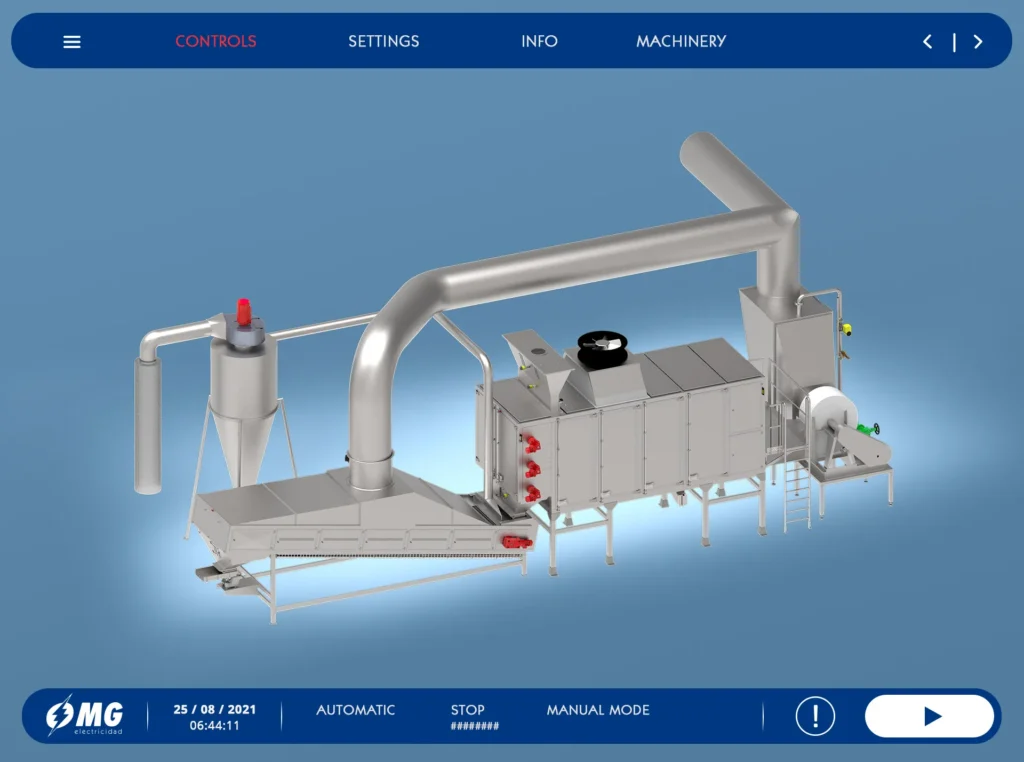Go to previous page with left chevron
1024x762 pixels.
pos(927,42)
